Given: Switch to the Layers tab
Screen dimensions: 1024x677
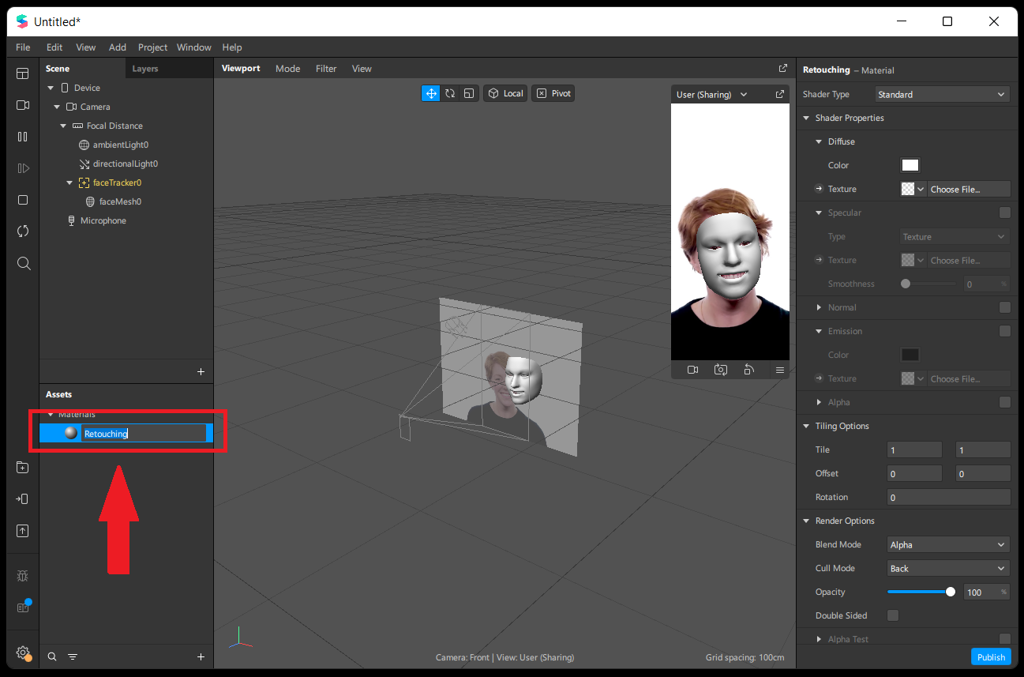Looking at the screenshot, I should pyautogui.click(x=145, y=69).
